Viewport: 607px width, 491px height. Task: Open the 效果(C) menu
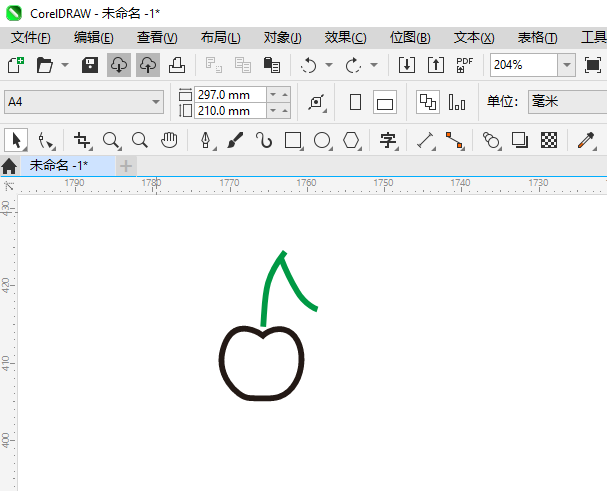pyautogui.click(x=345, y=38)
